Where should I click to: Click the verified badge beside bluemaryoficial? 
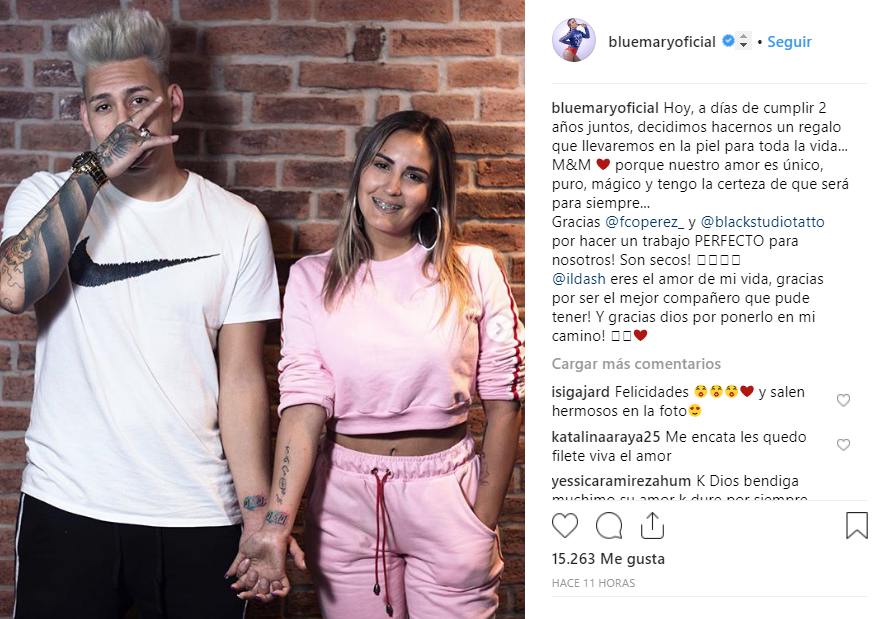click(x=728, y=41)
